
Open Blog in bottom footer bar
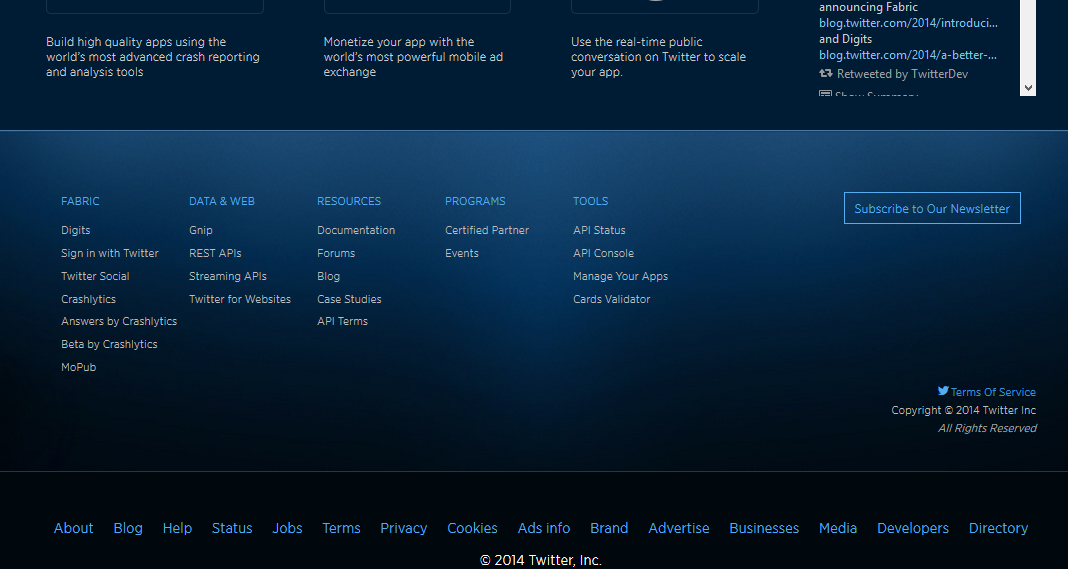[128, 528]
